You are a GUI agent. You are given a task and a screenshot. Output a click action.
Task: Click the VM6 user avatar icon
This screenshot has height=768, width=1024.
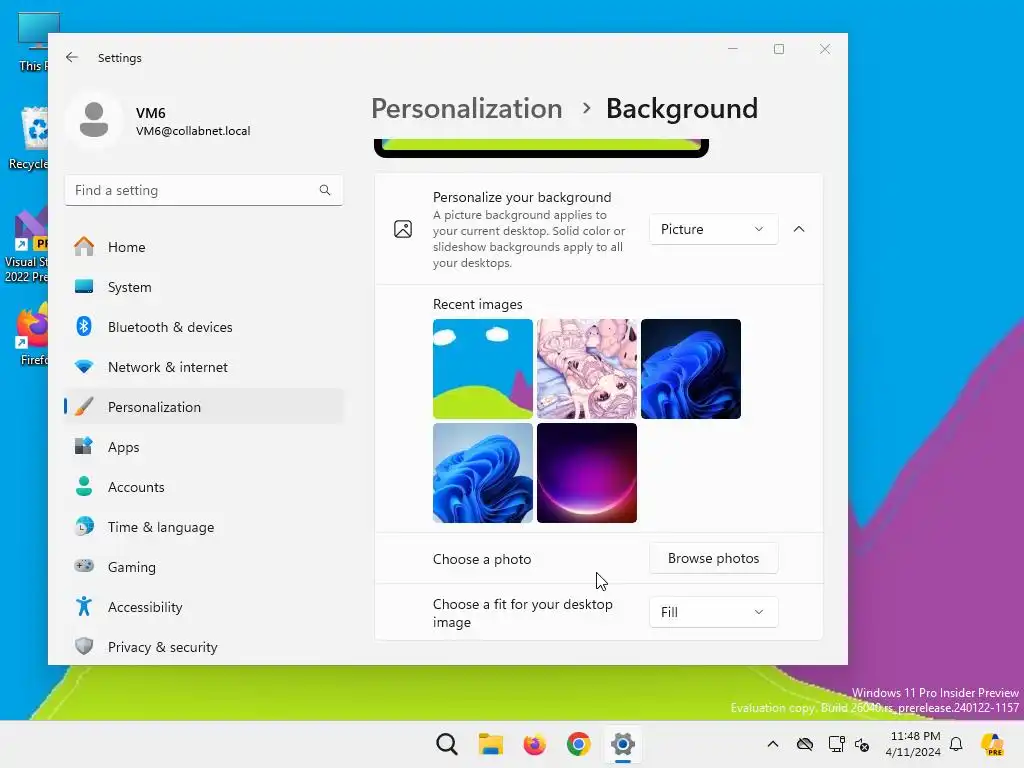94,120
